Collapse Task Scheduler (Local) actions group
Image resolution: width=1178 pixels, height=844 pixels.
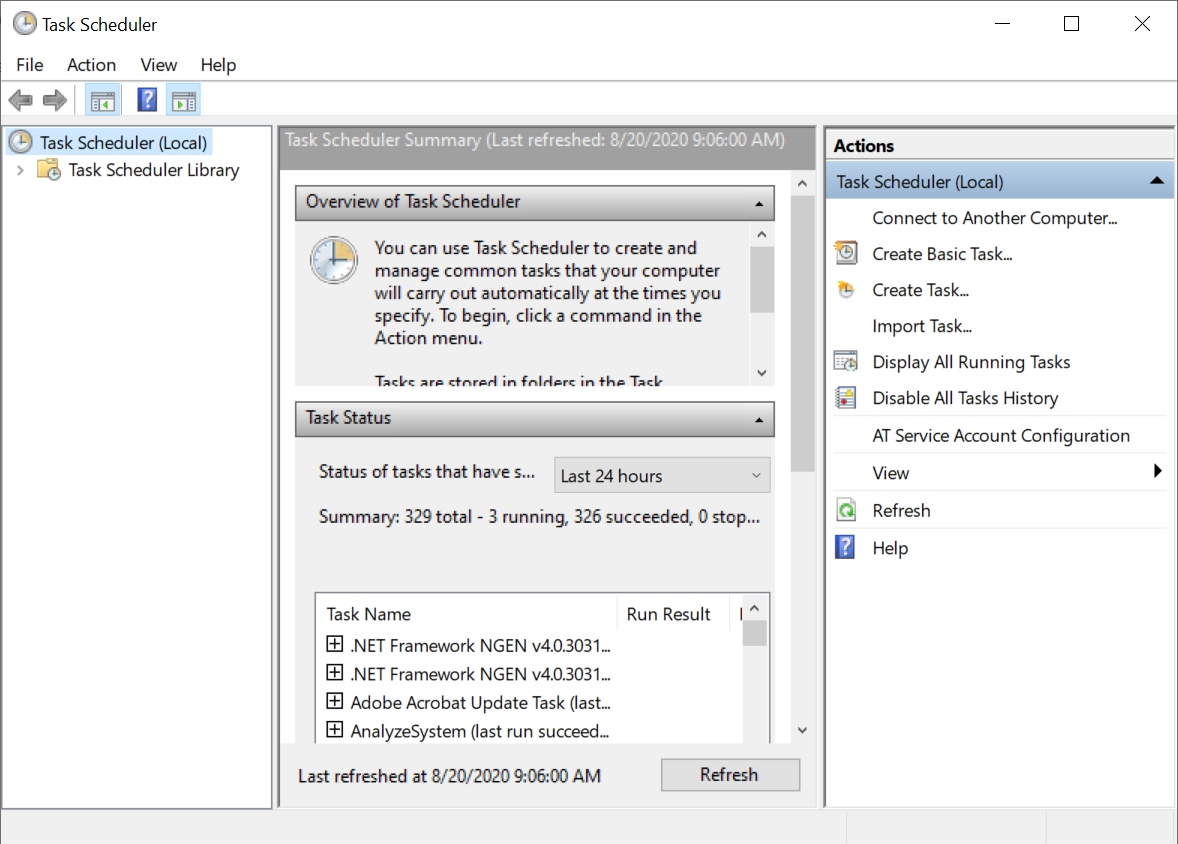pos(1157,181)
